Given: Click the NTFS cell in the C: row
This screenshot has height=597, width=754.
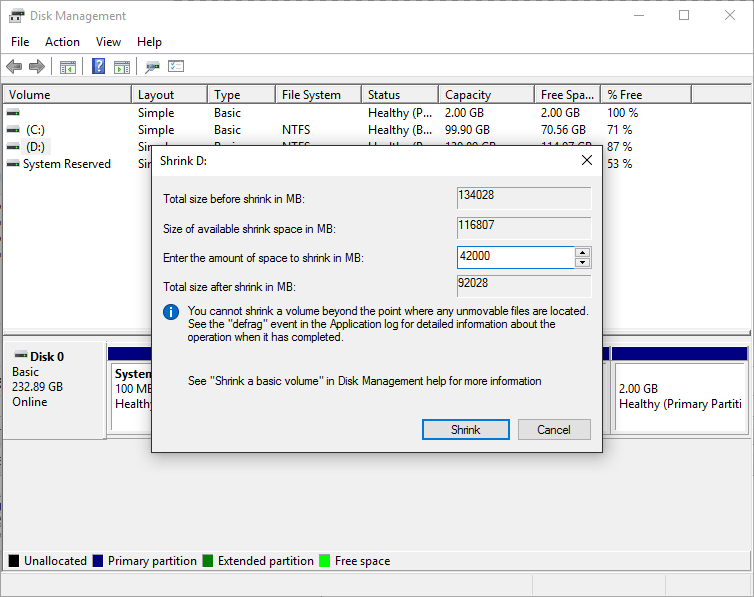Looking at the screenshot, I should tap(296, 130).
